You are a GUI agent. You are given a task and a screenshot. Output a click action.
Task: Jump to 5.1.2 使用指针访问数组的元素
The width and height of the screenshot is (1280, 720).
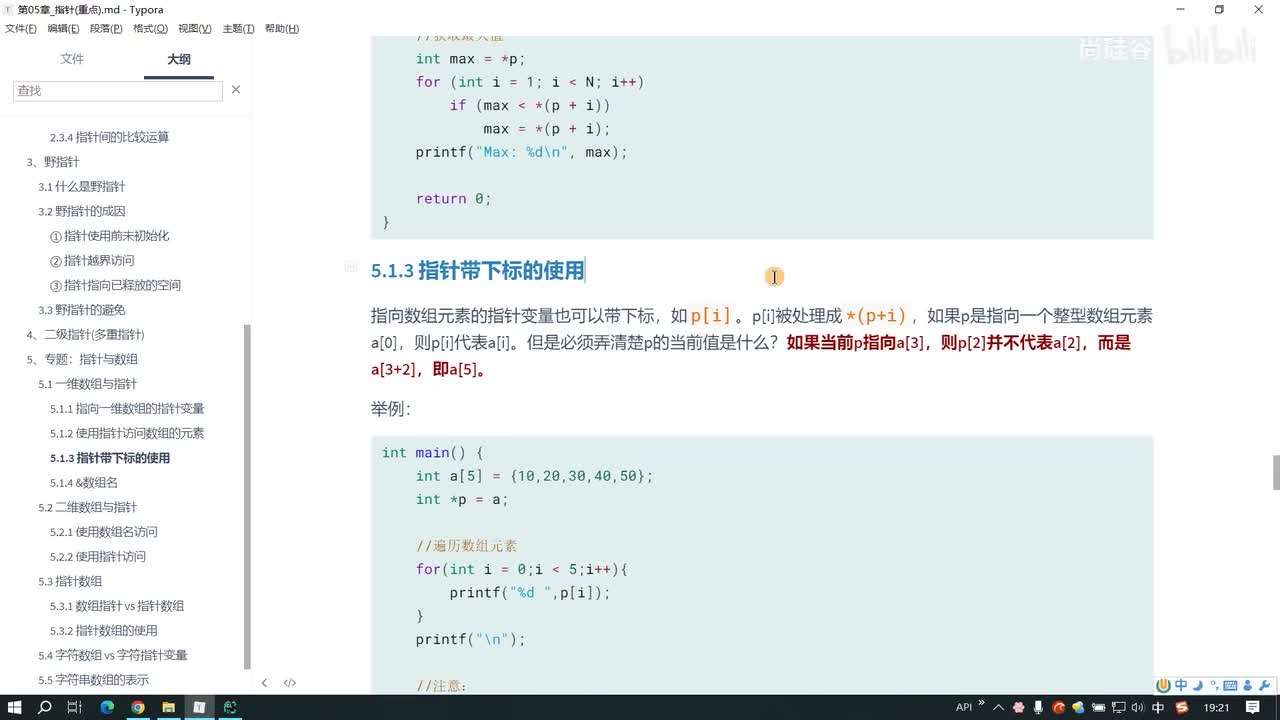(127, 433)
